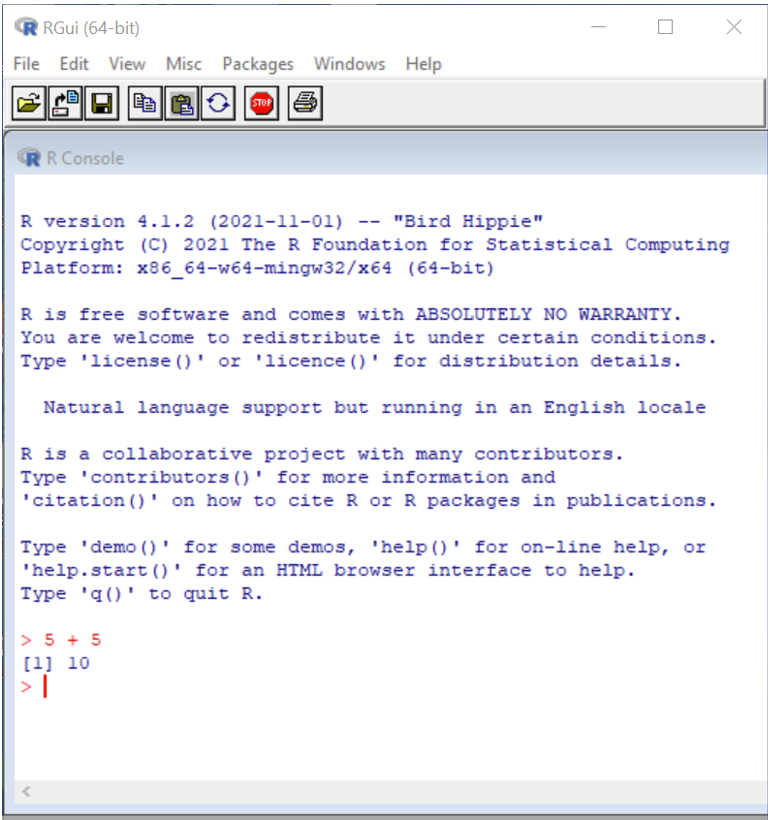Open the File menu

coord(26,64)
